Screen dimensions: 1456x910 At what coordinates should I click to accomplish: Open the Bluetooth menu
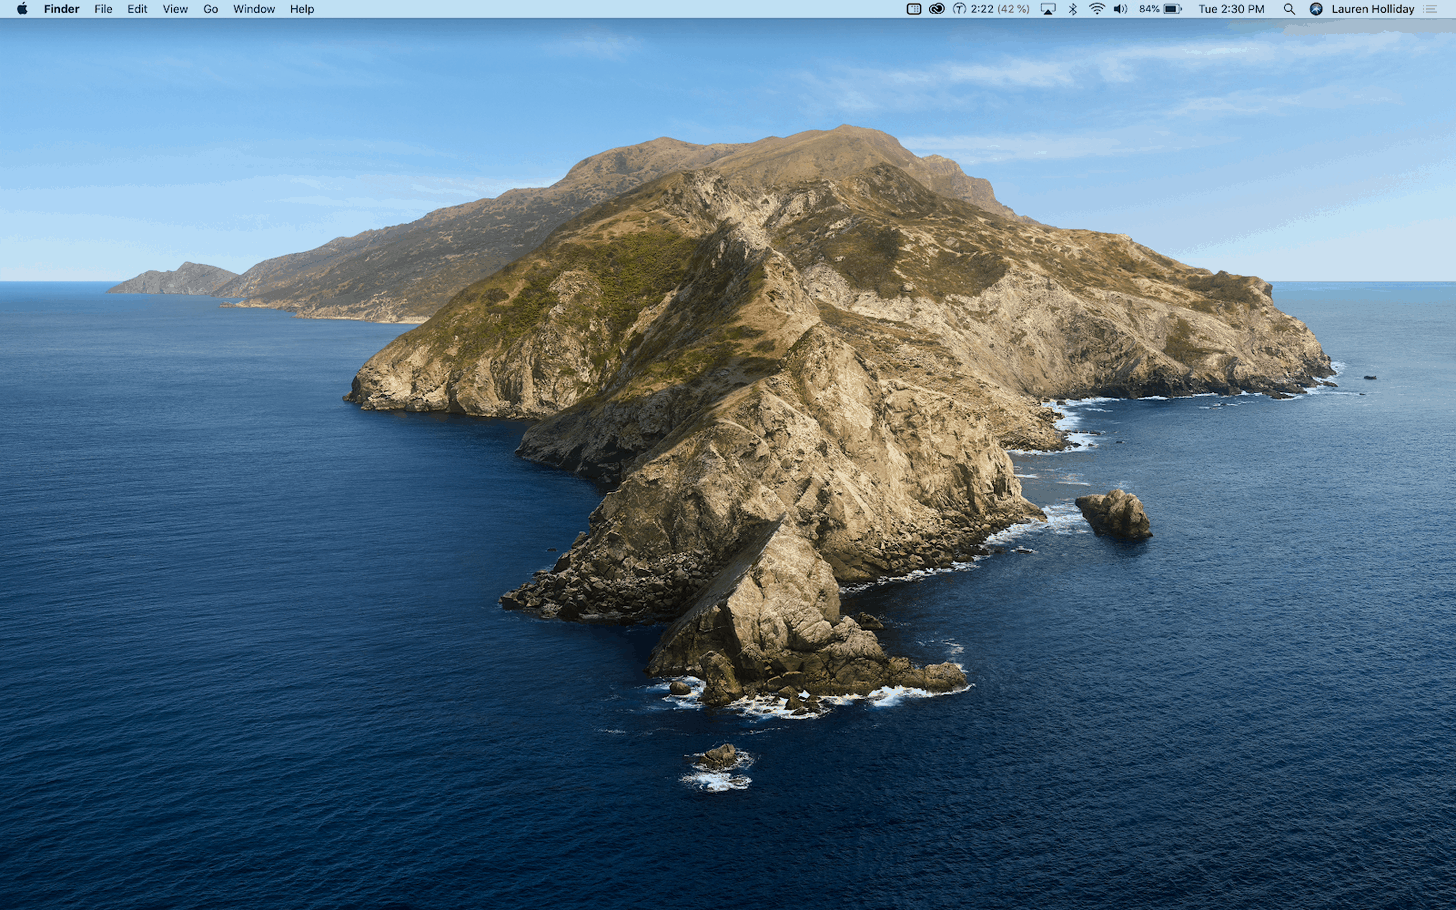pos(1072,9)
